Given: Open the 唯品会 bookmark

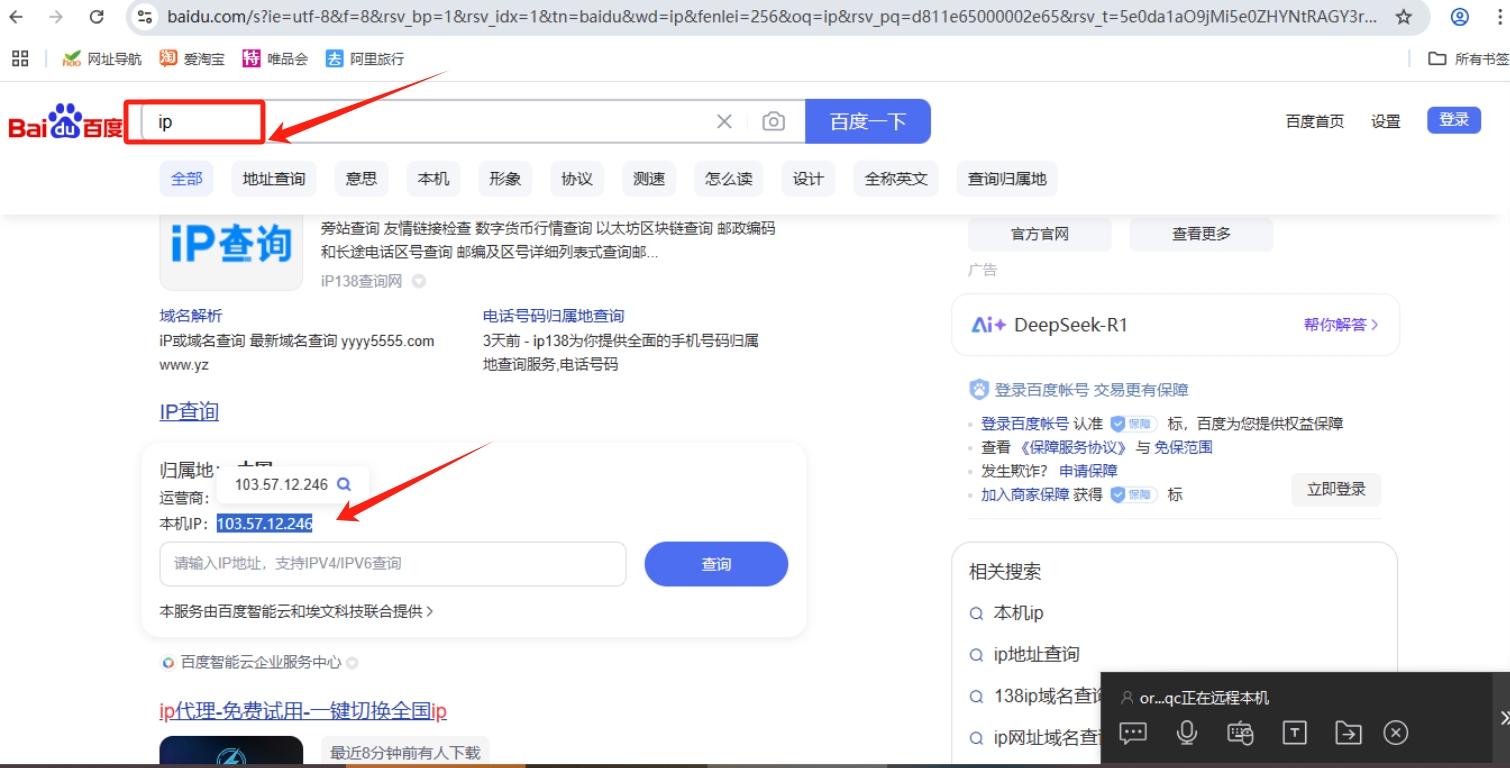Looking at the screenshot, I should point(275,59).
